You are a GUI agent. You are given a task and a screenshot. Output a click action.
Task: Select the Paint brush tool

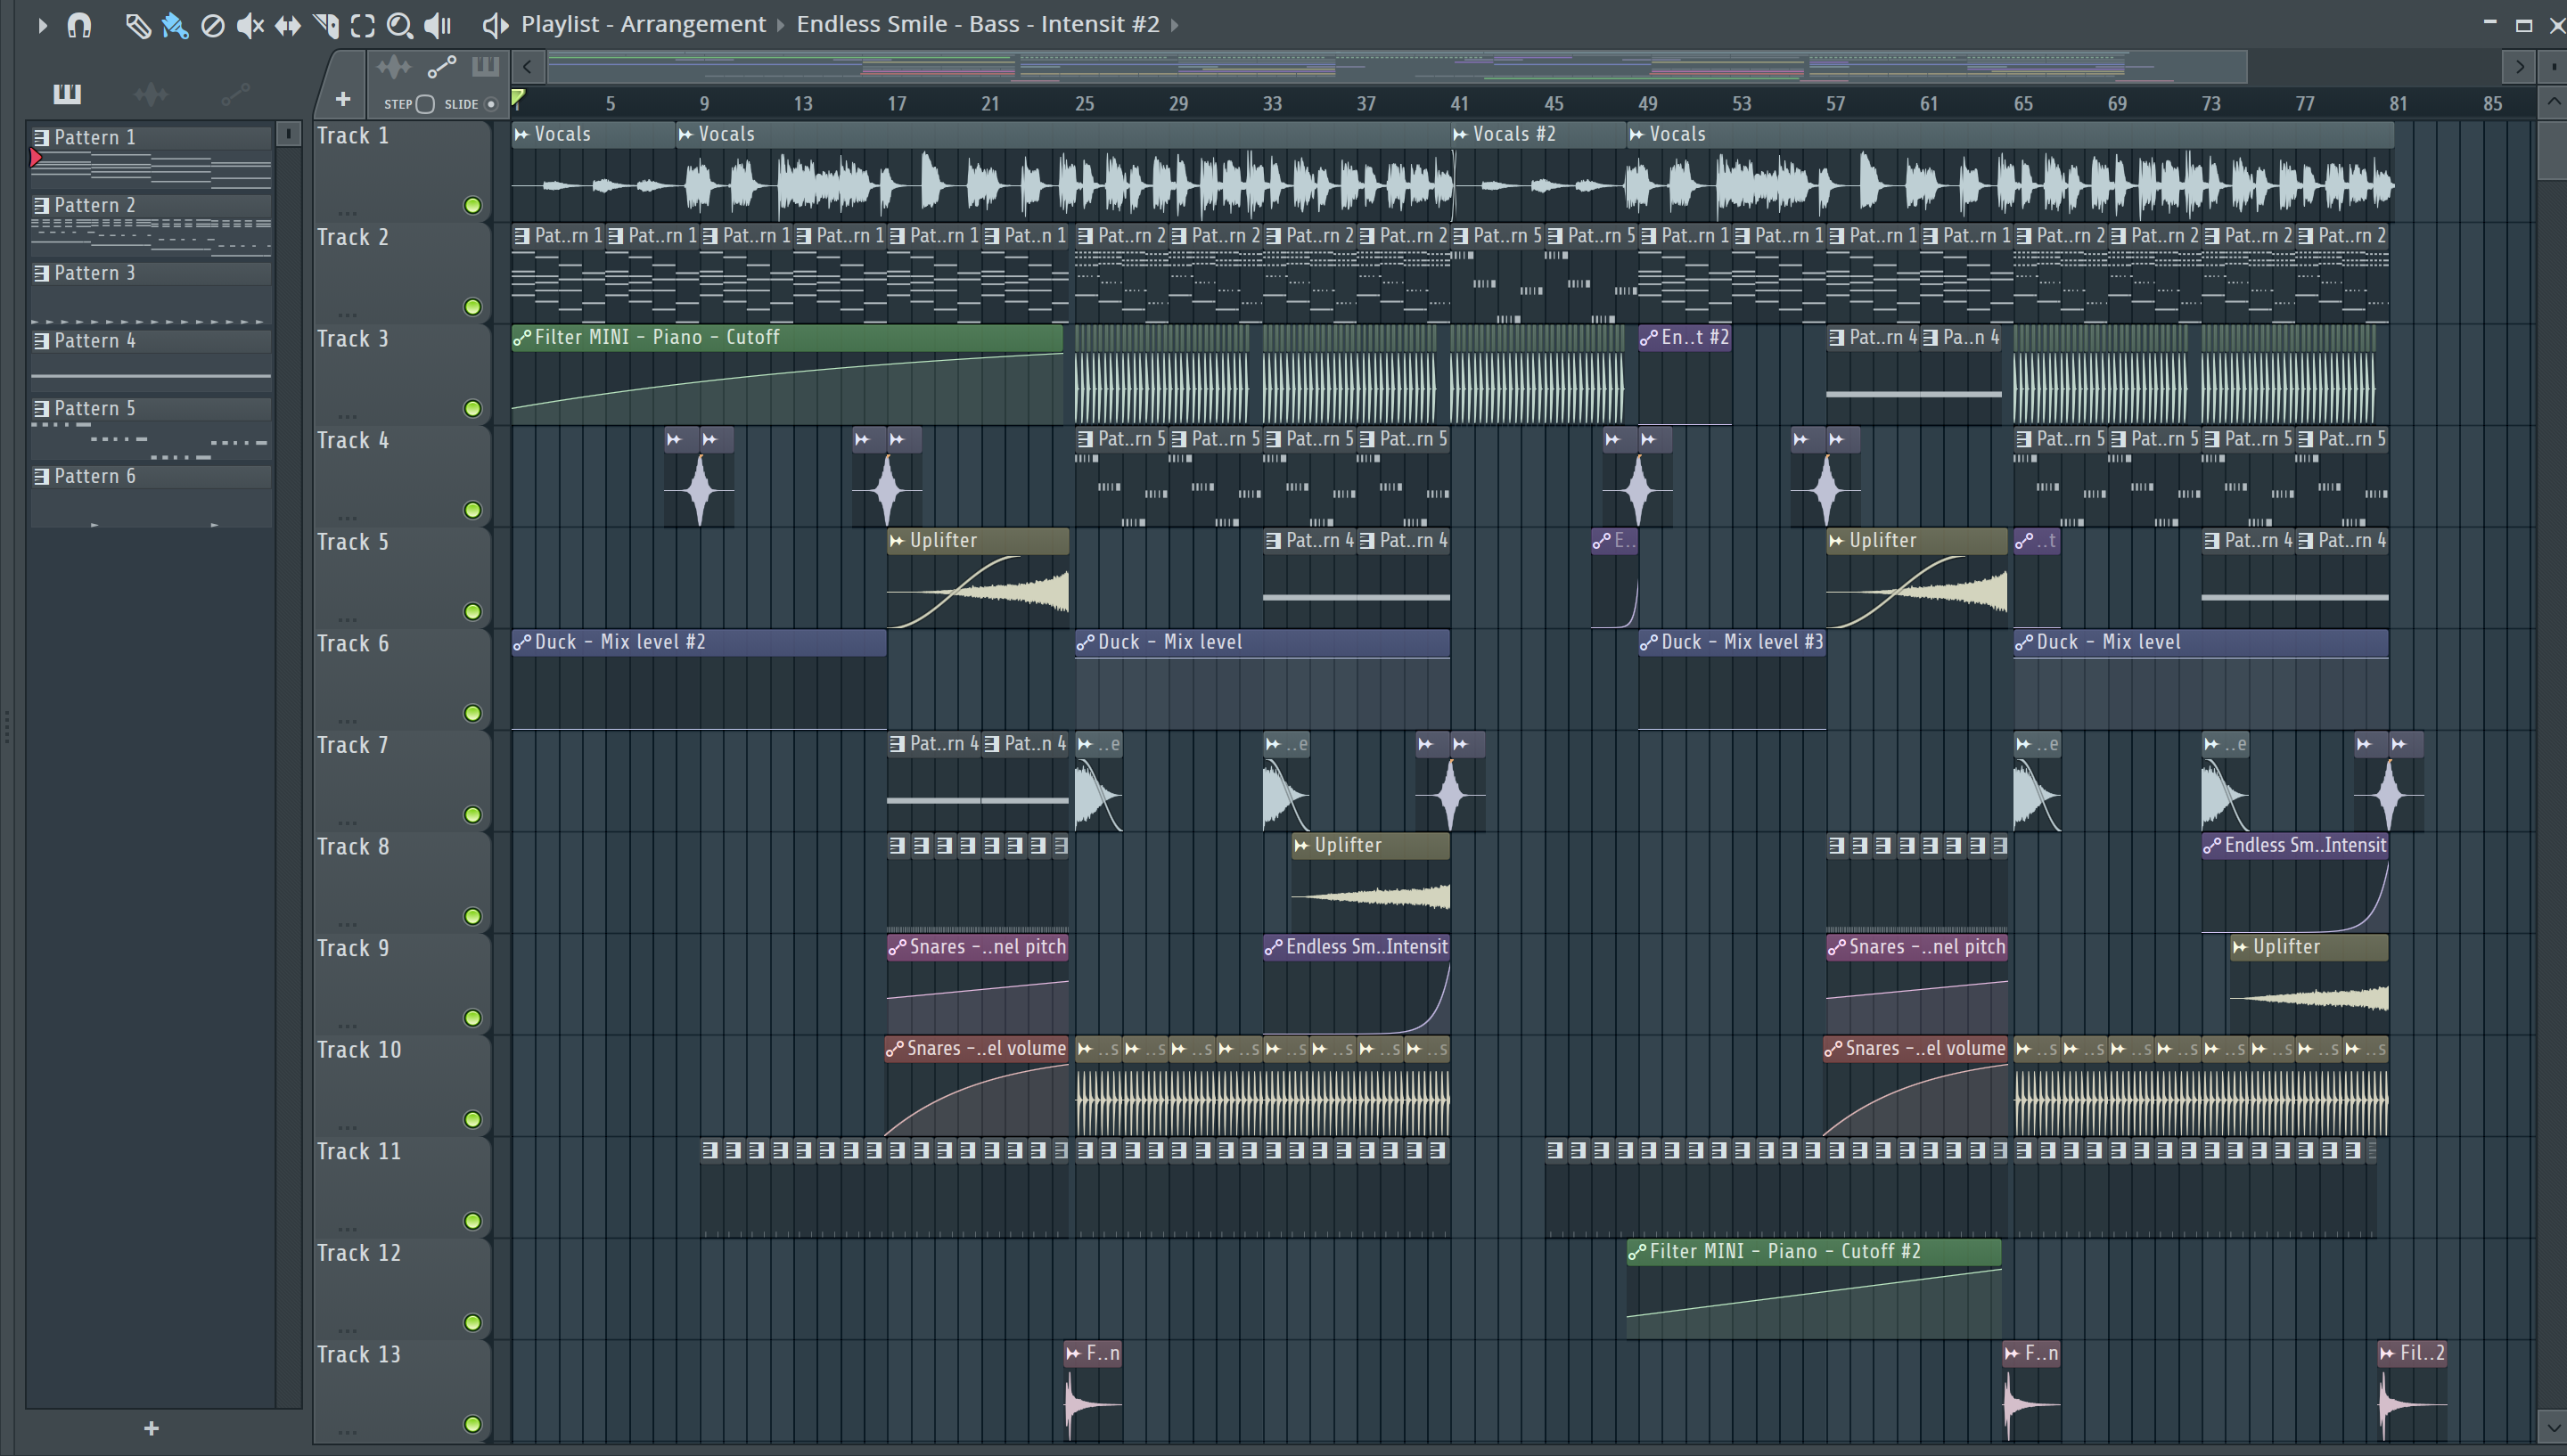175,25
